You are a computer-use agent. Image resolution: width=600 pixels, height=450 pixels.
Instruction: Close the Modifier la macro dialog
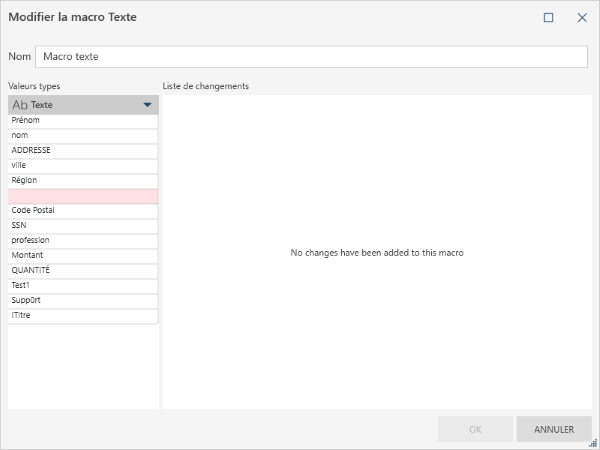click(x=582, y=18)
